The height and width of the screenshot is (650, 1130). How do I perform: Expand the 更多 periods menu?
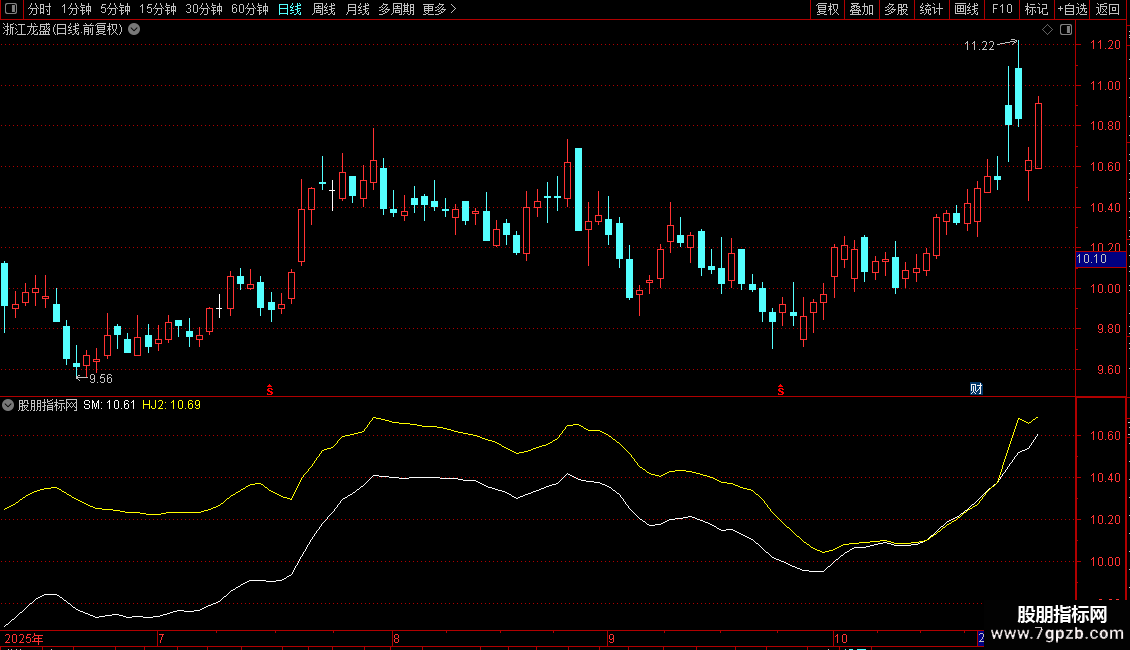click(x=439, y=9)
